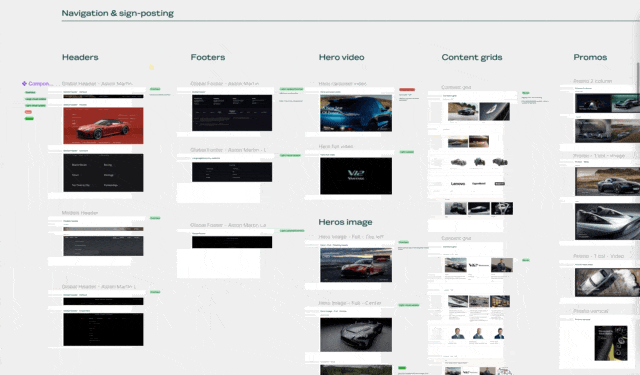Click the red status badge beside Hero carousel video
640x375 pixels.
[407, 89]
